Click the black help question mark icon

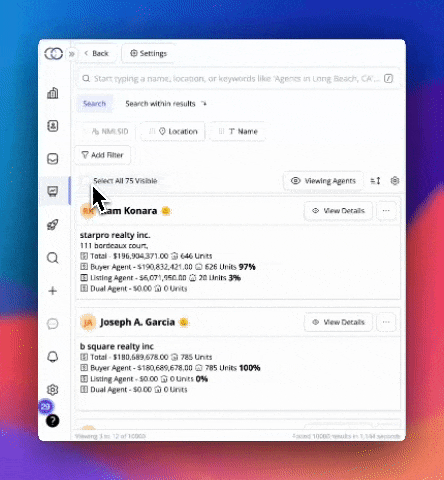point(53,421)
